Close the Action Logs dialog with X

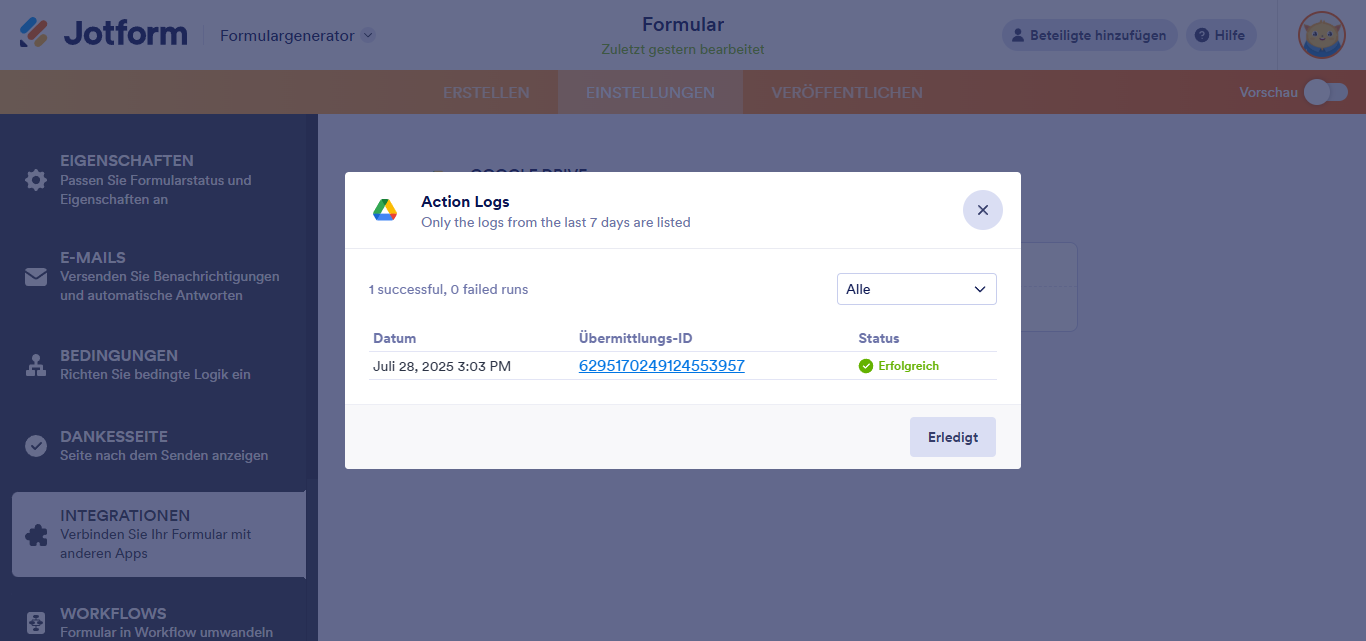click(x=983, y=210)
